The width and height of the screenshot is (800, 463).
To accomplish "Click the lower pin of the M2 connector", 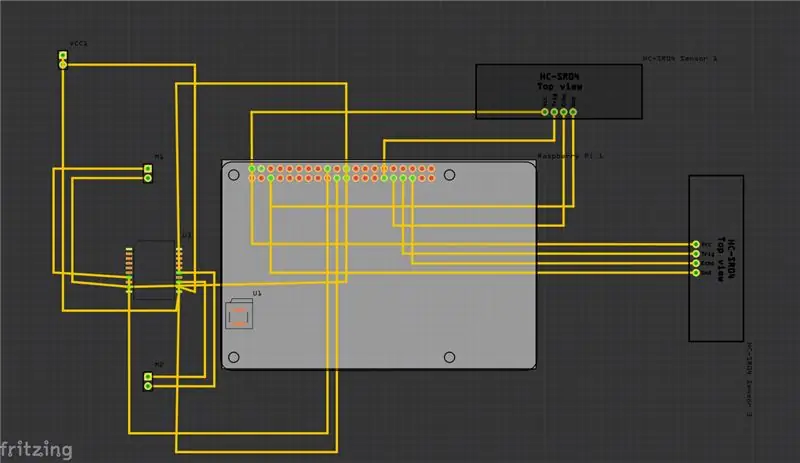I will [x=148, y=386].
